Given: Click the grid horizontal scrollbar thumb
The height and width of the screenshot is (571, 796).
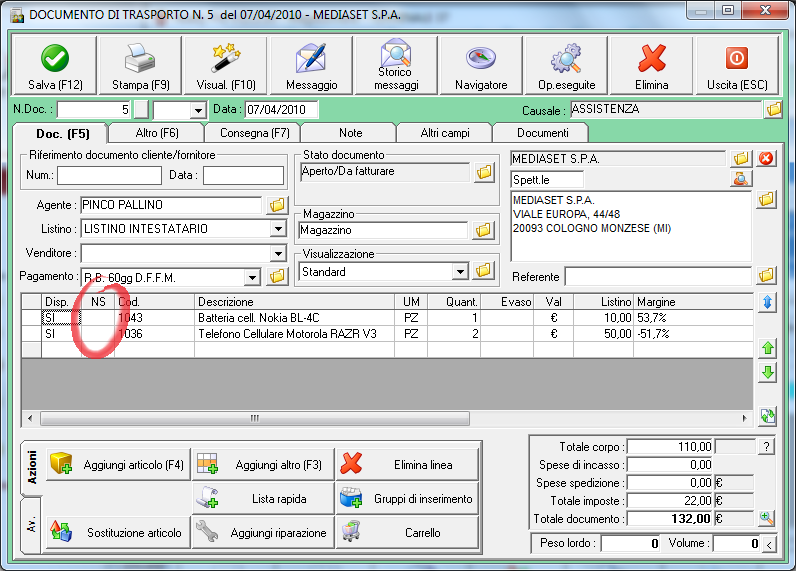Looking at the screenshot, I should (255, 418).
